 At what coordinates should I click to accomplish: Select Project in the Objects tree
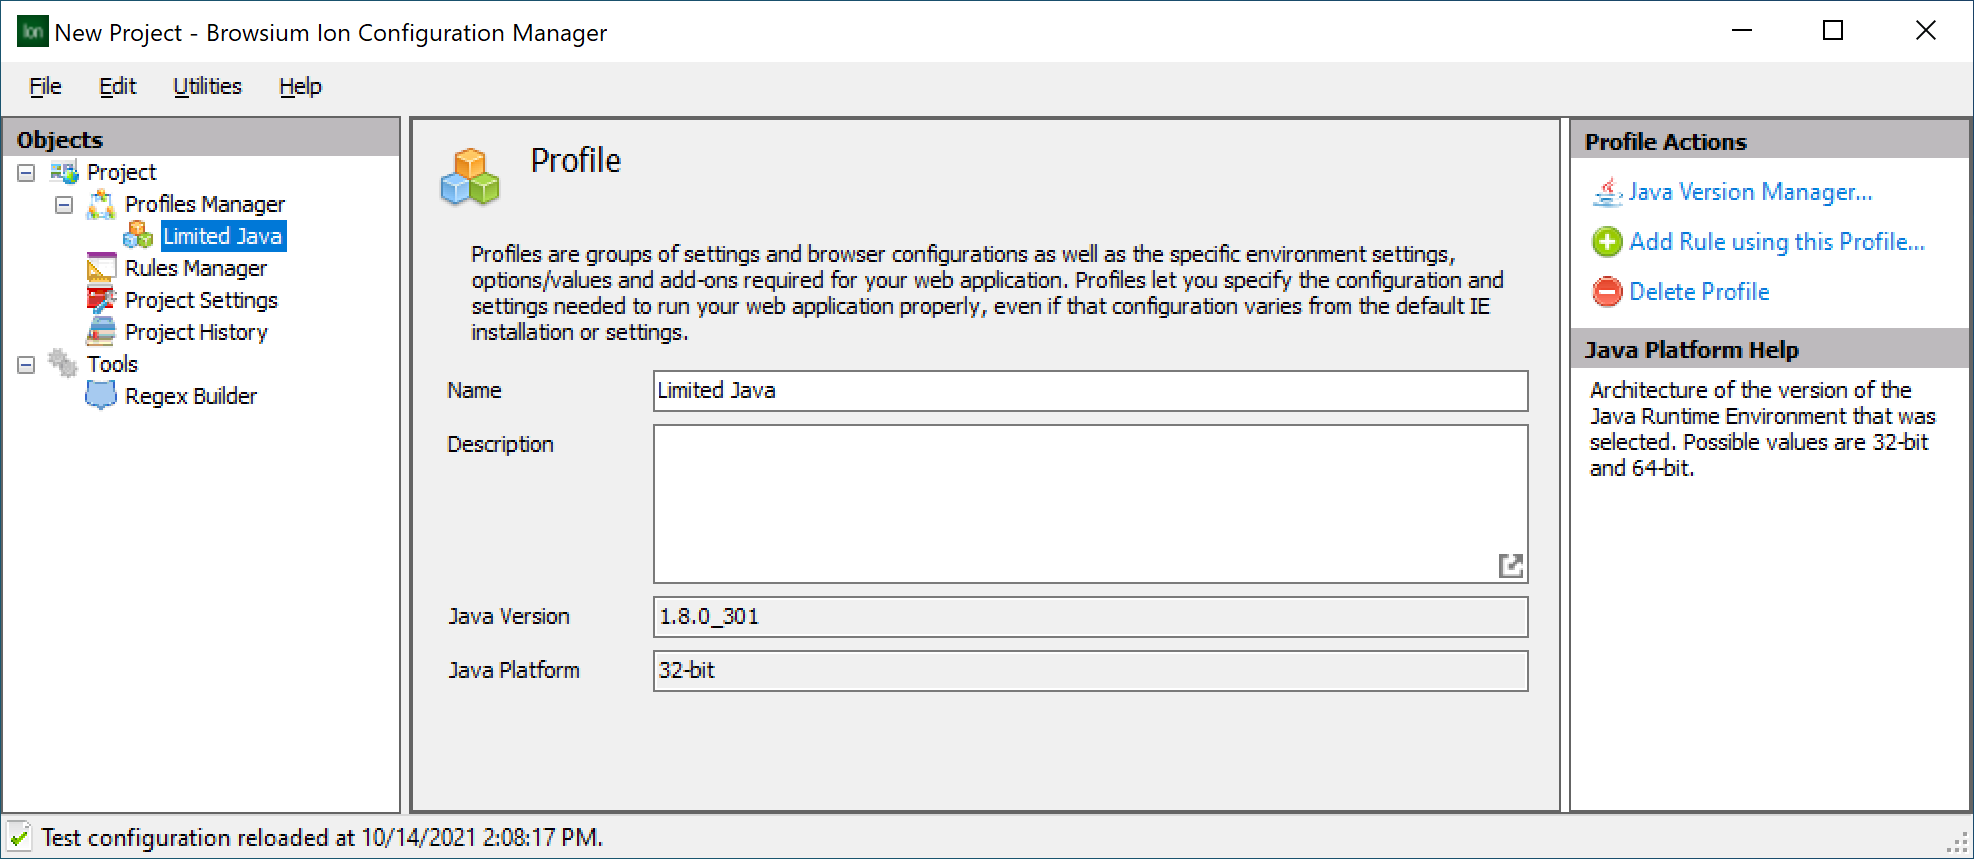tap(121, 172)
